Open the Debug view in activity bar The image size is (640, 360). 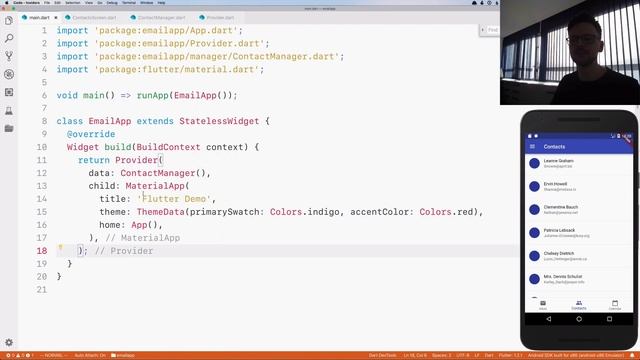tap(9, 74)
